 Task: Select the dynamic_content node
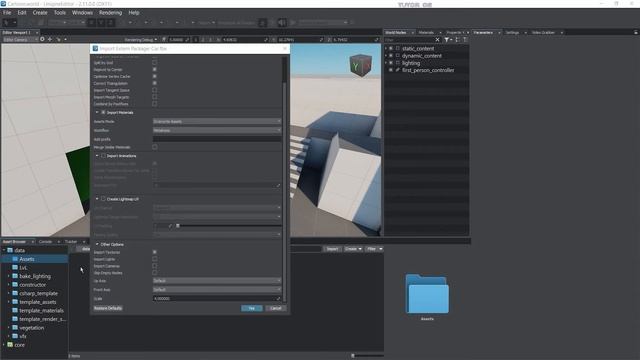[x=422, y=56]
